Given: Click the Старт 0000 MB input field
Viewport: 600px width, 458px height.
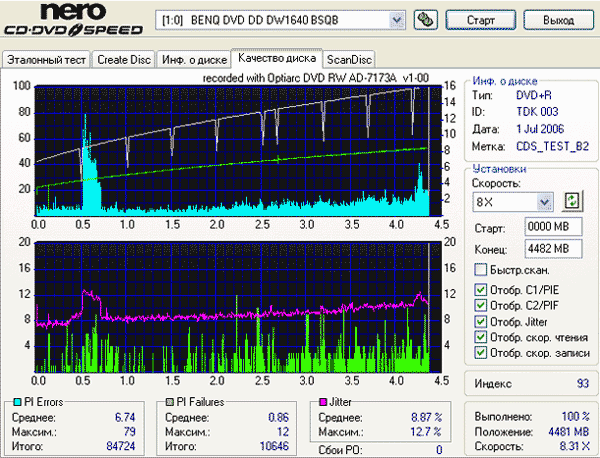Looking at the screenshot, I should pos(554,227).
